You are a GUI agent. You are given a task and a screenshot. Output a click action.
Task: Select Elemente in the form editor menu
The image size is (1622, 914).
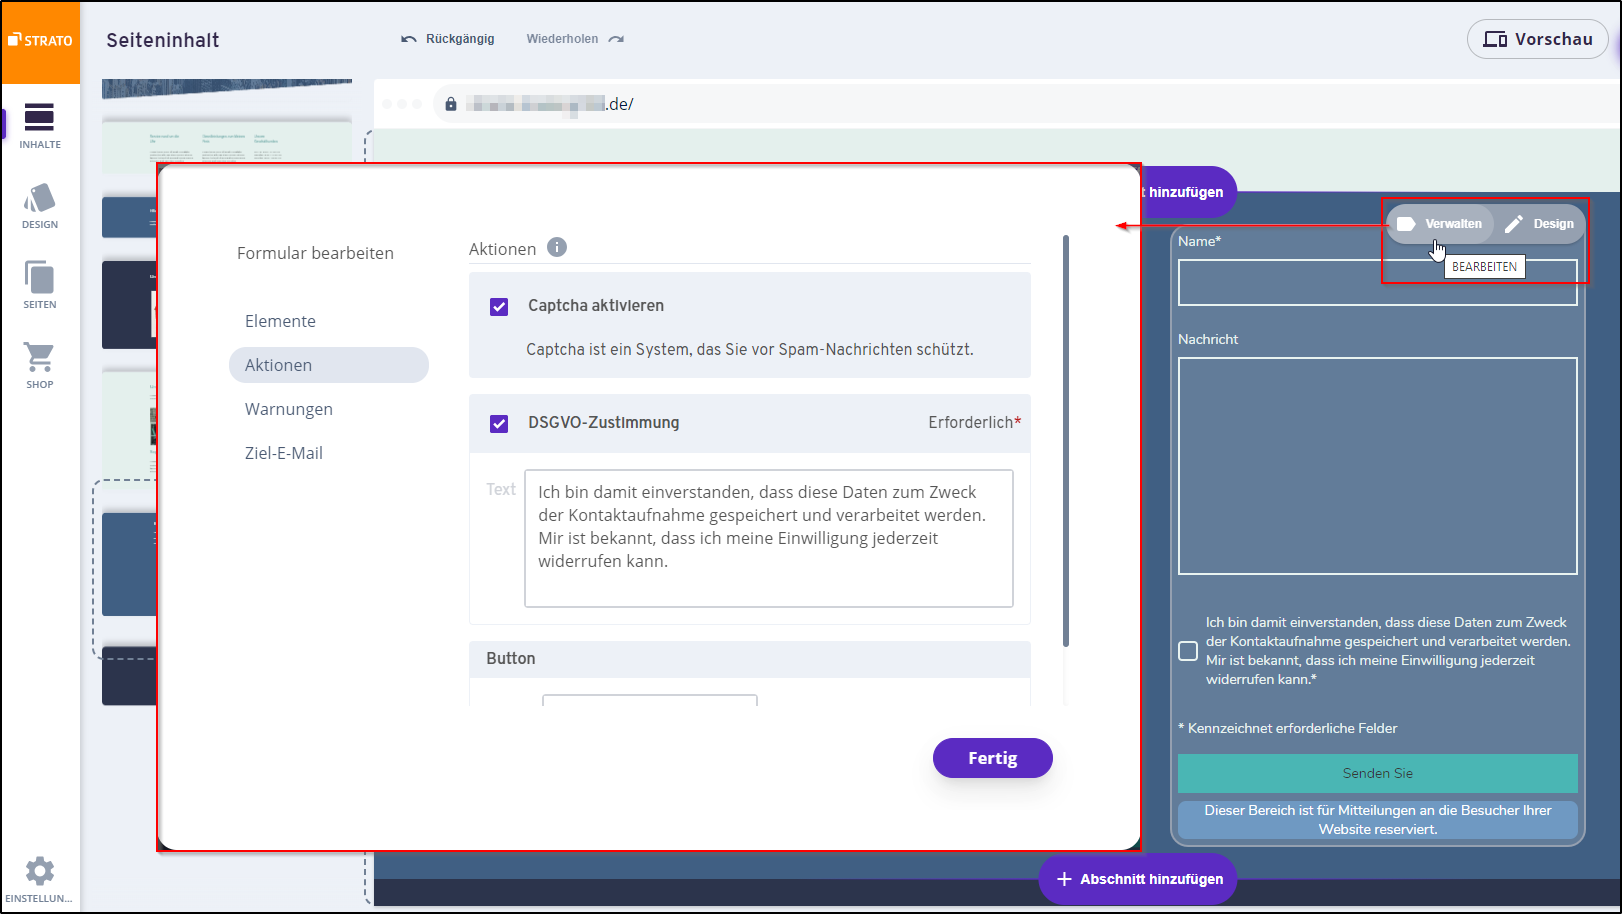pos(280,321)
